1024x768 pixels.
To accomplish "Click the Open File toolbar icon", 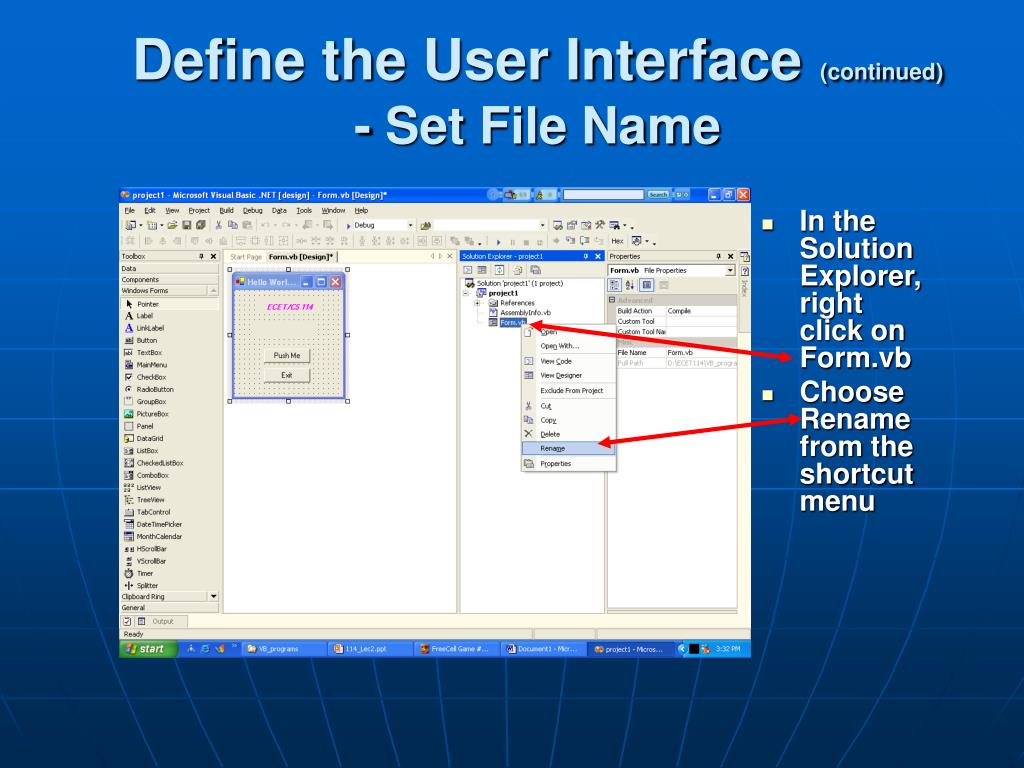I will pyautogui.click(x=172, y=225).
